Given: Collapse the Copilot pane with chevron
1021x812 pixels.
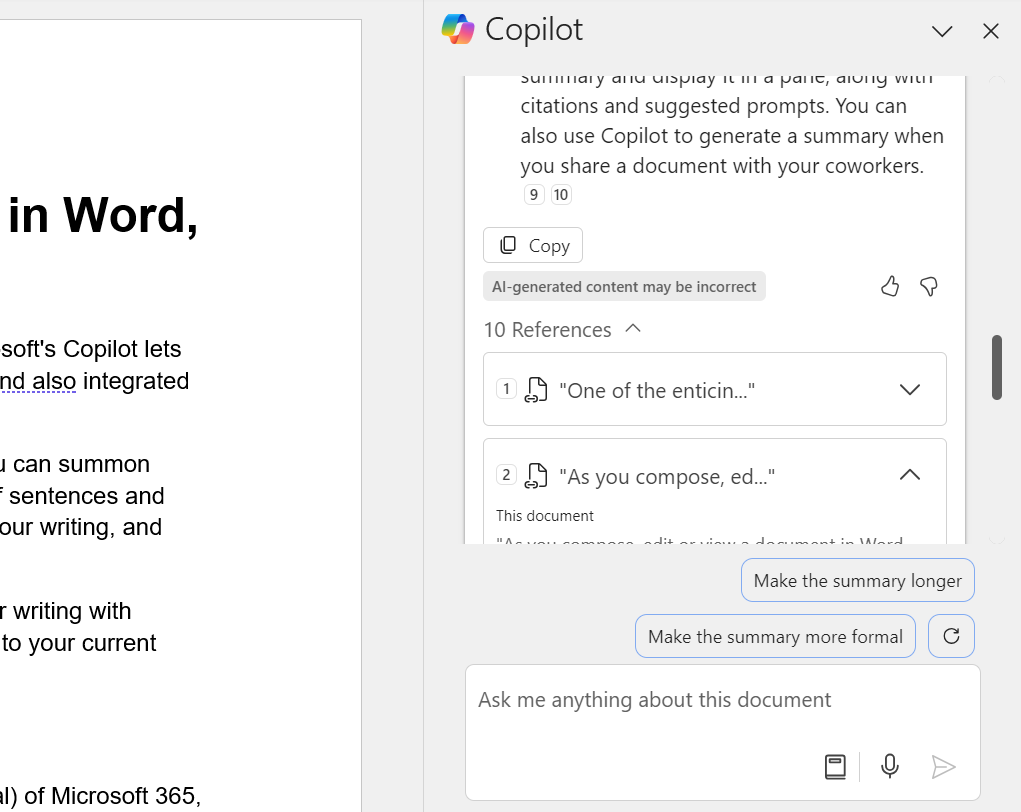Looking at the screenshot, I should pyautogui.click(x=942, y=31).
